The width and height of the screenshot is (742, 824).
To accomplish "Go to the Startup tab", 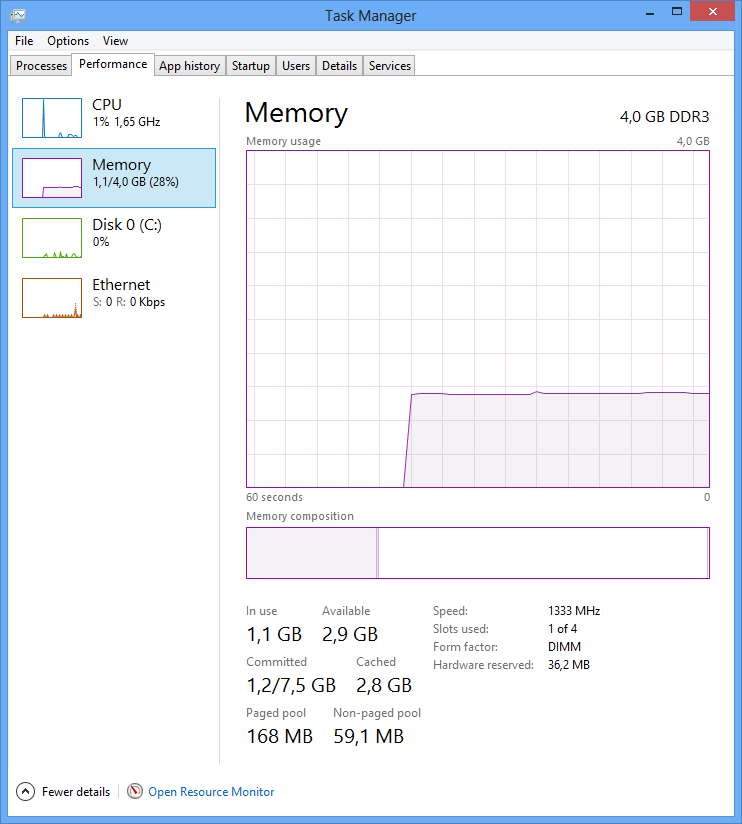I will 251,66.
